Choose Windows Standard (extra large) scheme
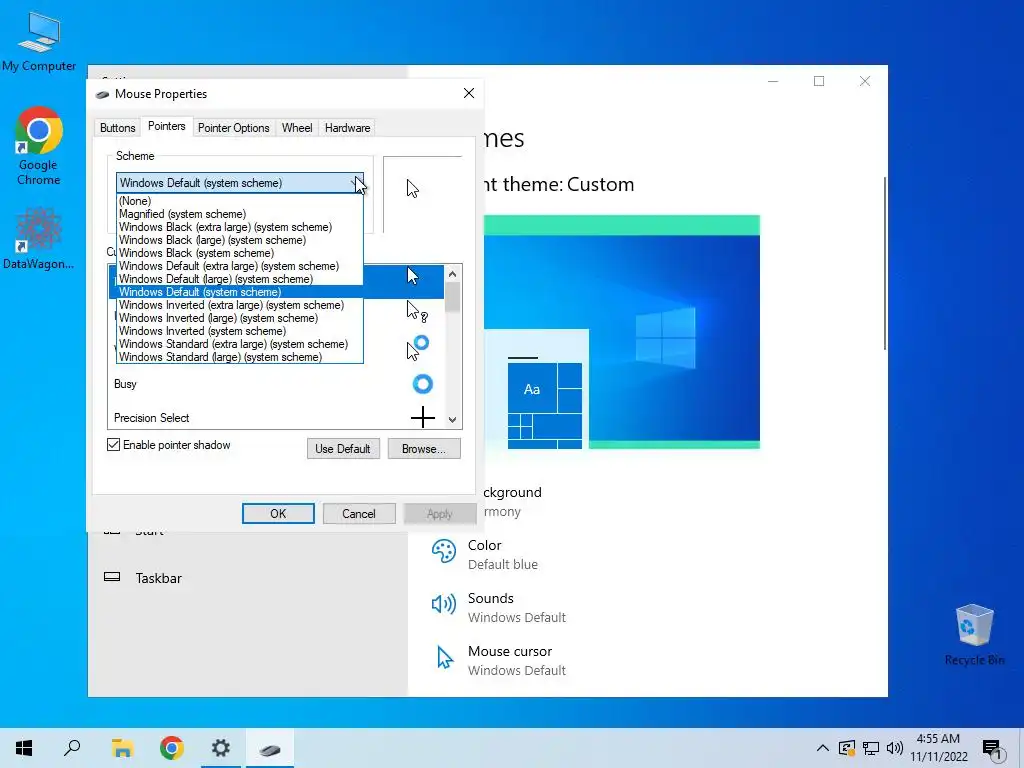1024x768 pixels. coord(240,344)
